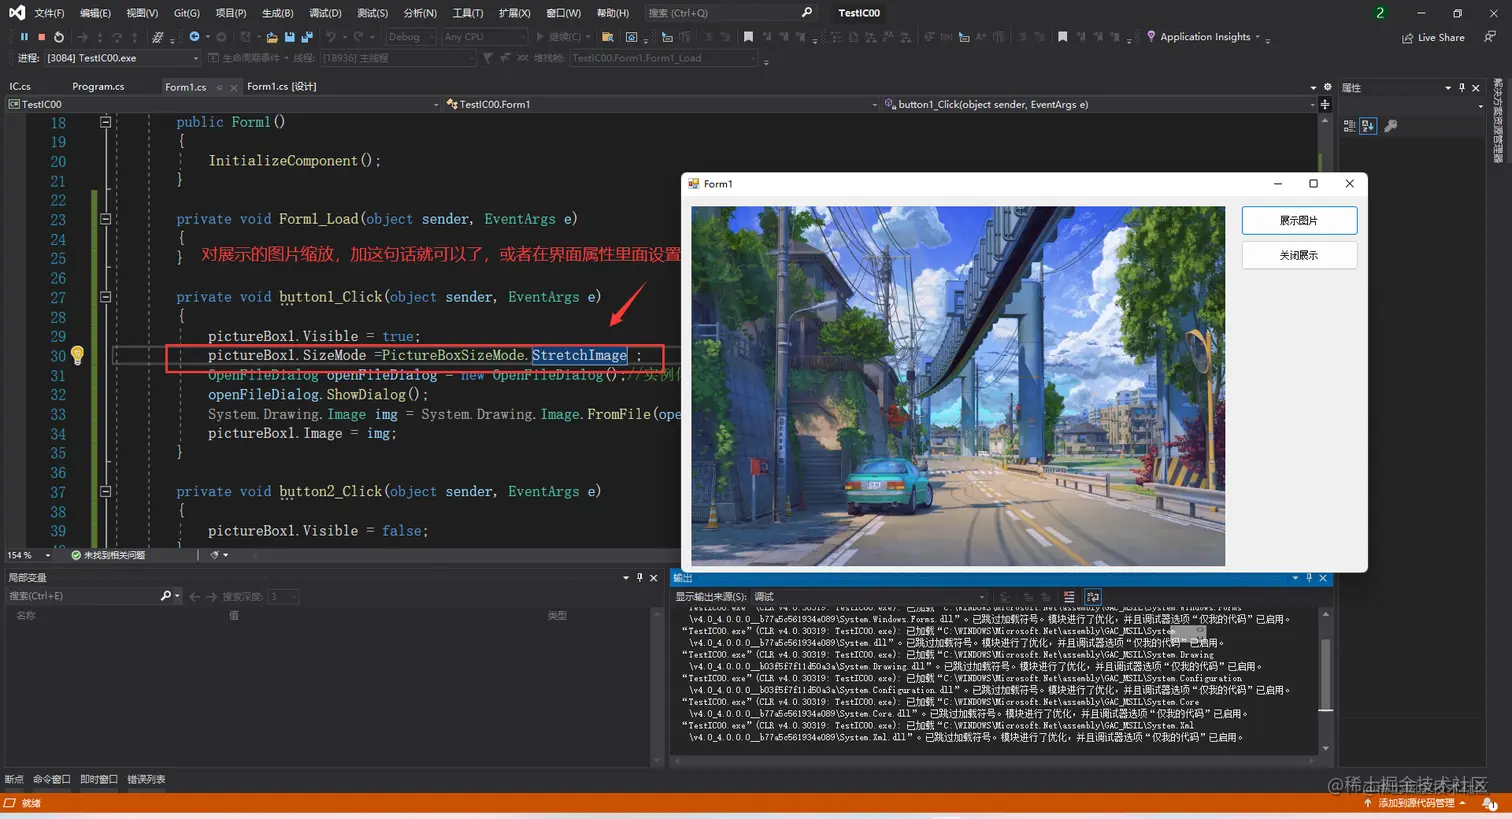Screen dimensions: 1512x819
Task: Split the editor with the split-window icon
Action: coord(1325,104)
